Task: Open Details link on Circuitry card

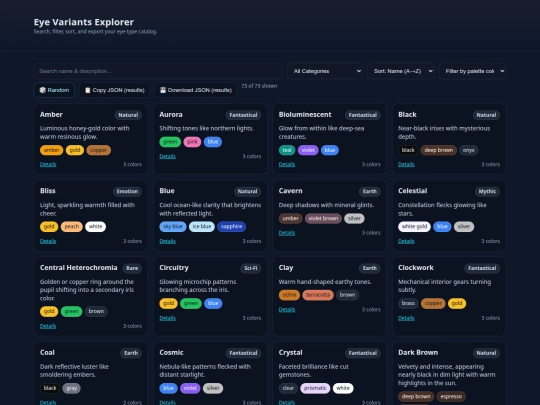Action: [x=167, y=318]
